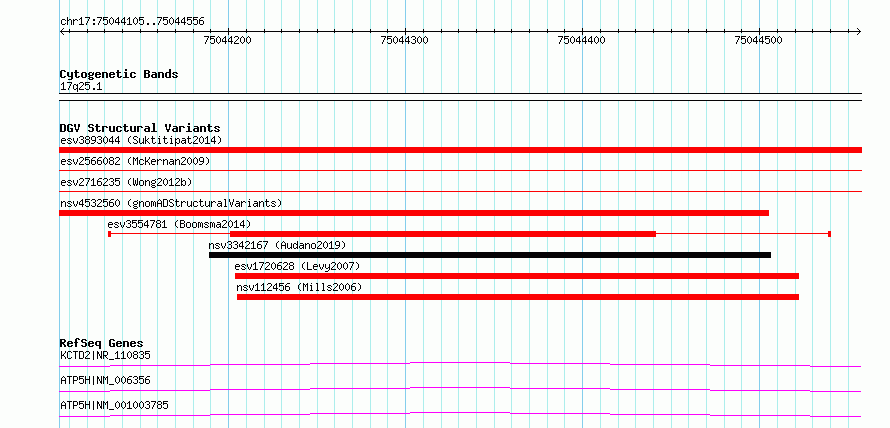Select the esv1720628 red variant bar

pos(517,276)
